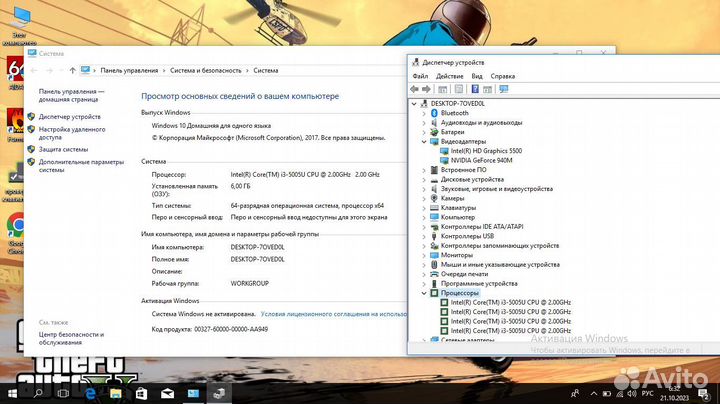Expand the Дисковые устройства node
This screenshot has height=404, width=720.
pyautogui.click(x=424, y=179)
